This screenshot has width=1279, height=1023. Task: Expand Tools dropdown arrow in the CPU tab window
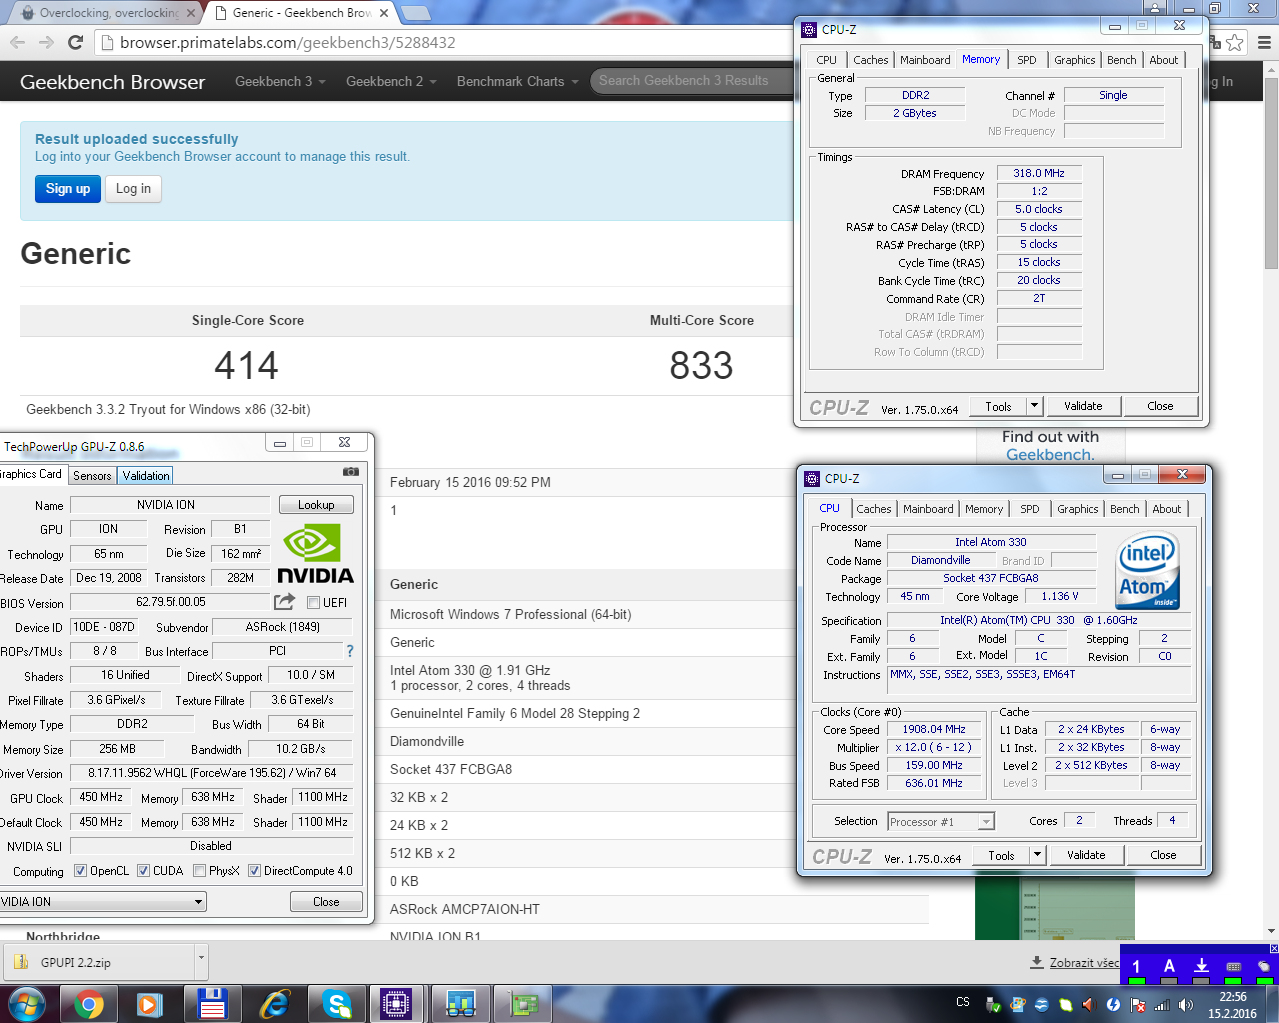(1038, 855)
